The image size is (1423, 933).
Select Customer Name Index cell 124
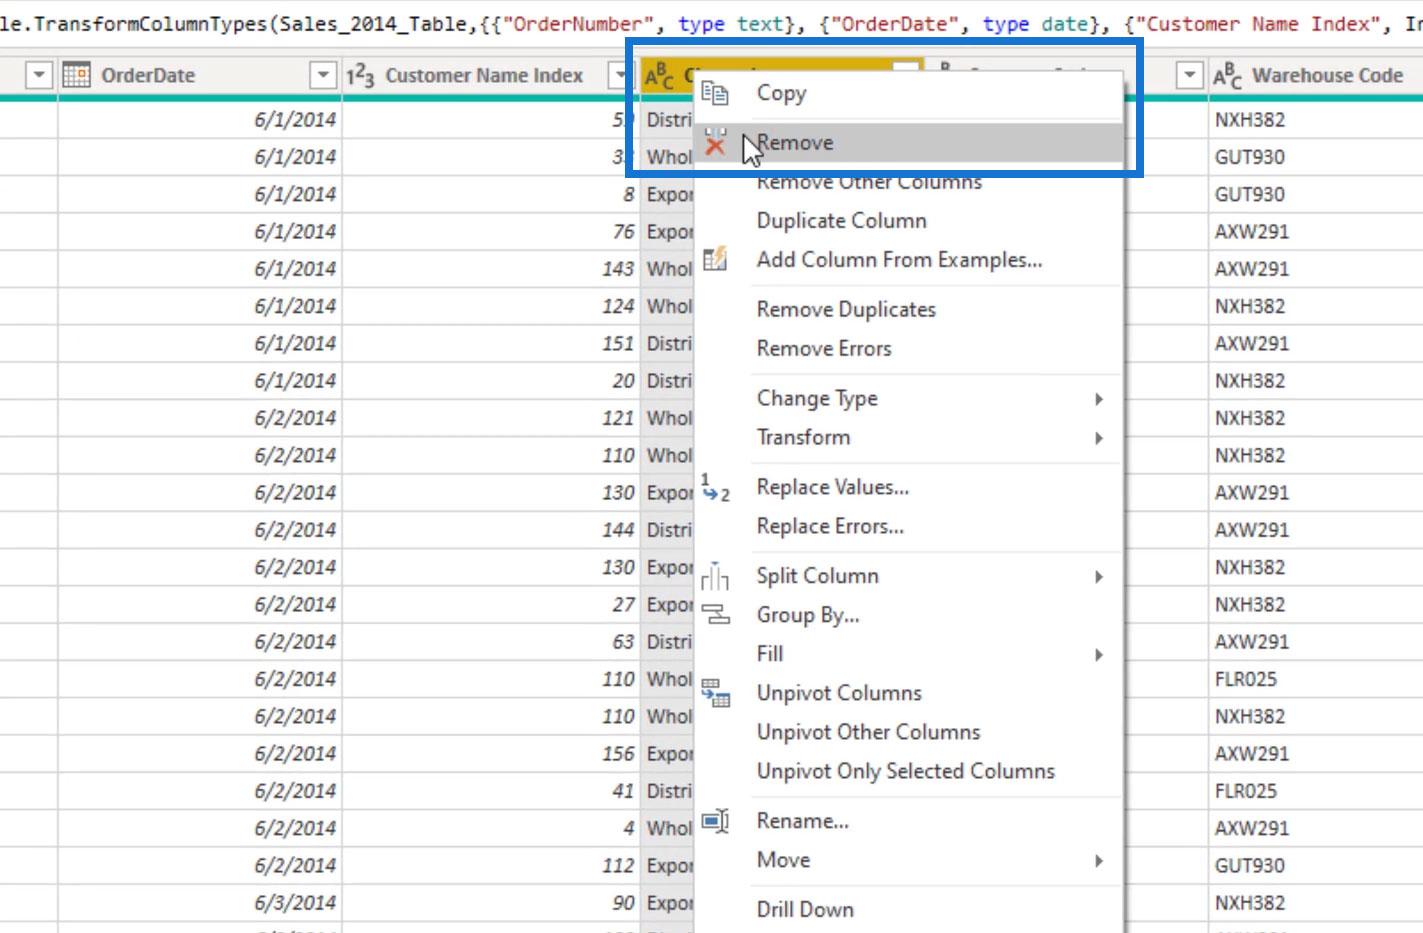490,306
